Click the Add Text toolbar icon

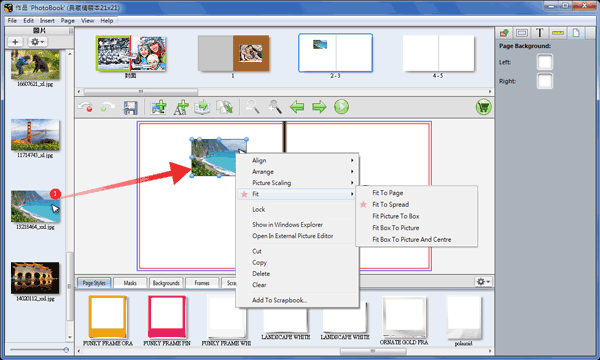181,107
